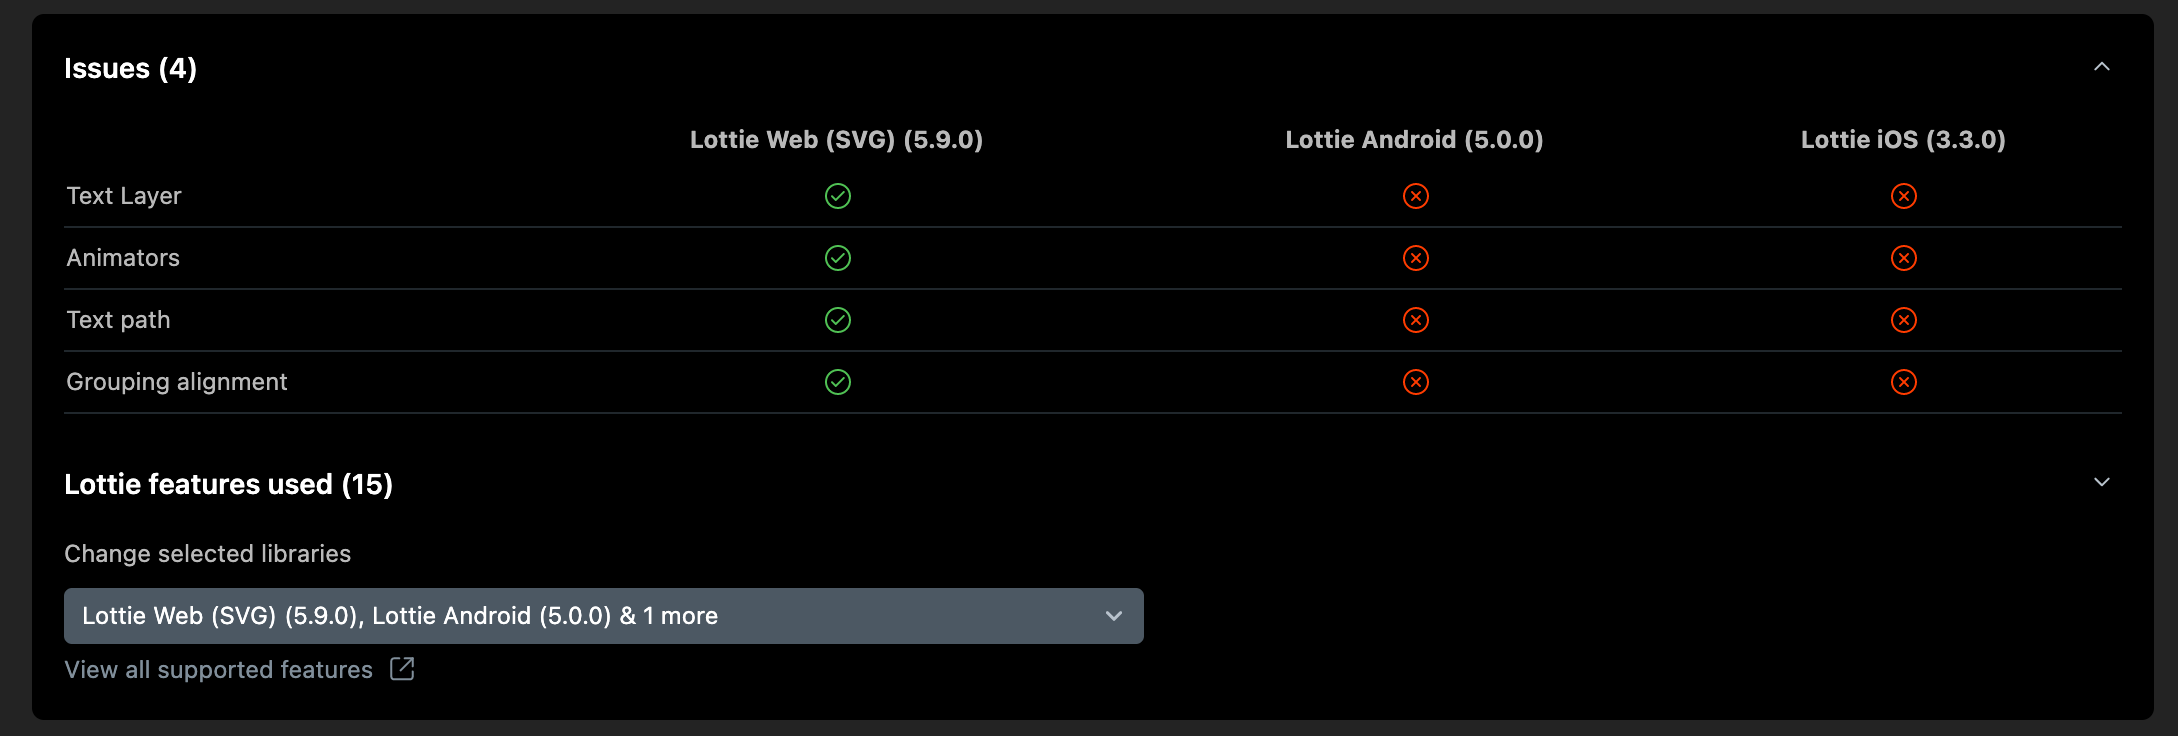Click red cross for Grouping alignment on Lottie Android
This screenshot has width=2178, height=736.
(x=1416, y=382)
